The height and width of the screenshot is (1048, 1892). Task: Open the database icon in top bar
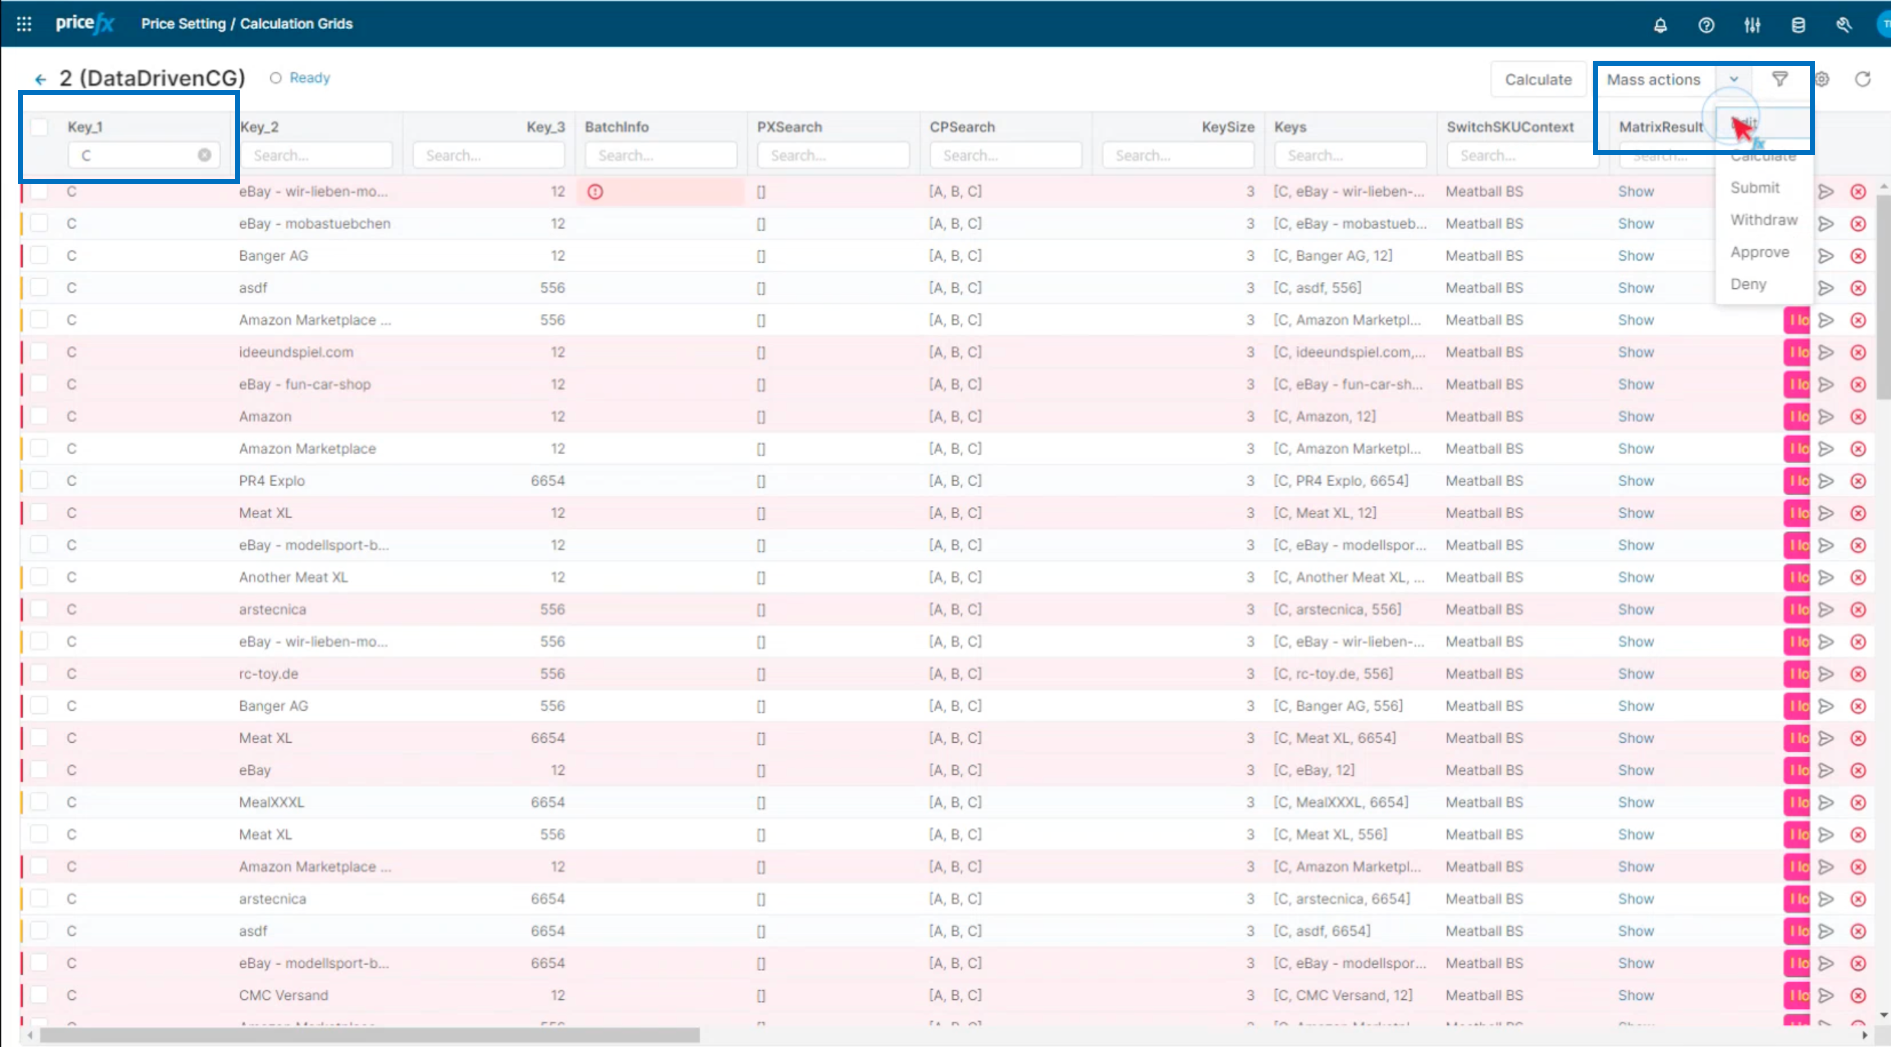(x=1798, y=25)
